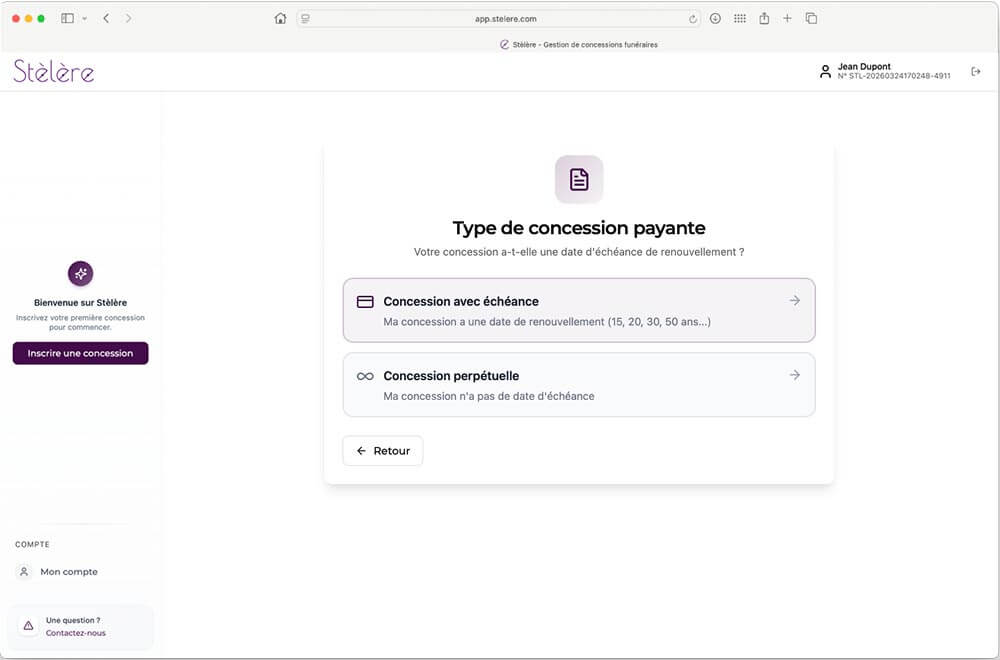
Task: Click Inscrire une concession button
Action: coord(80,353)
